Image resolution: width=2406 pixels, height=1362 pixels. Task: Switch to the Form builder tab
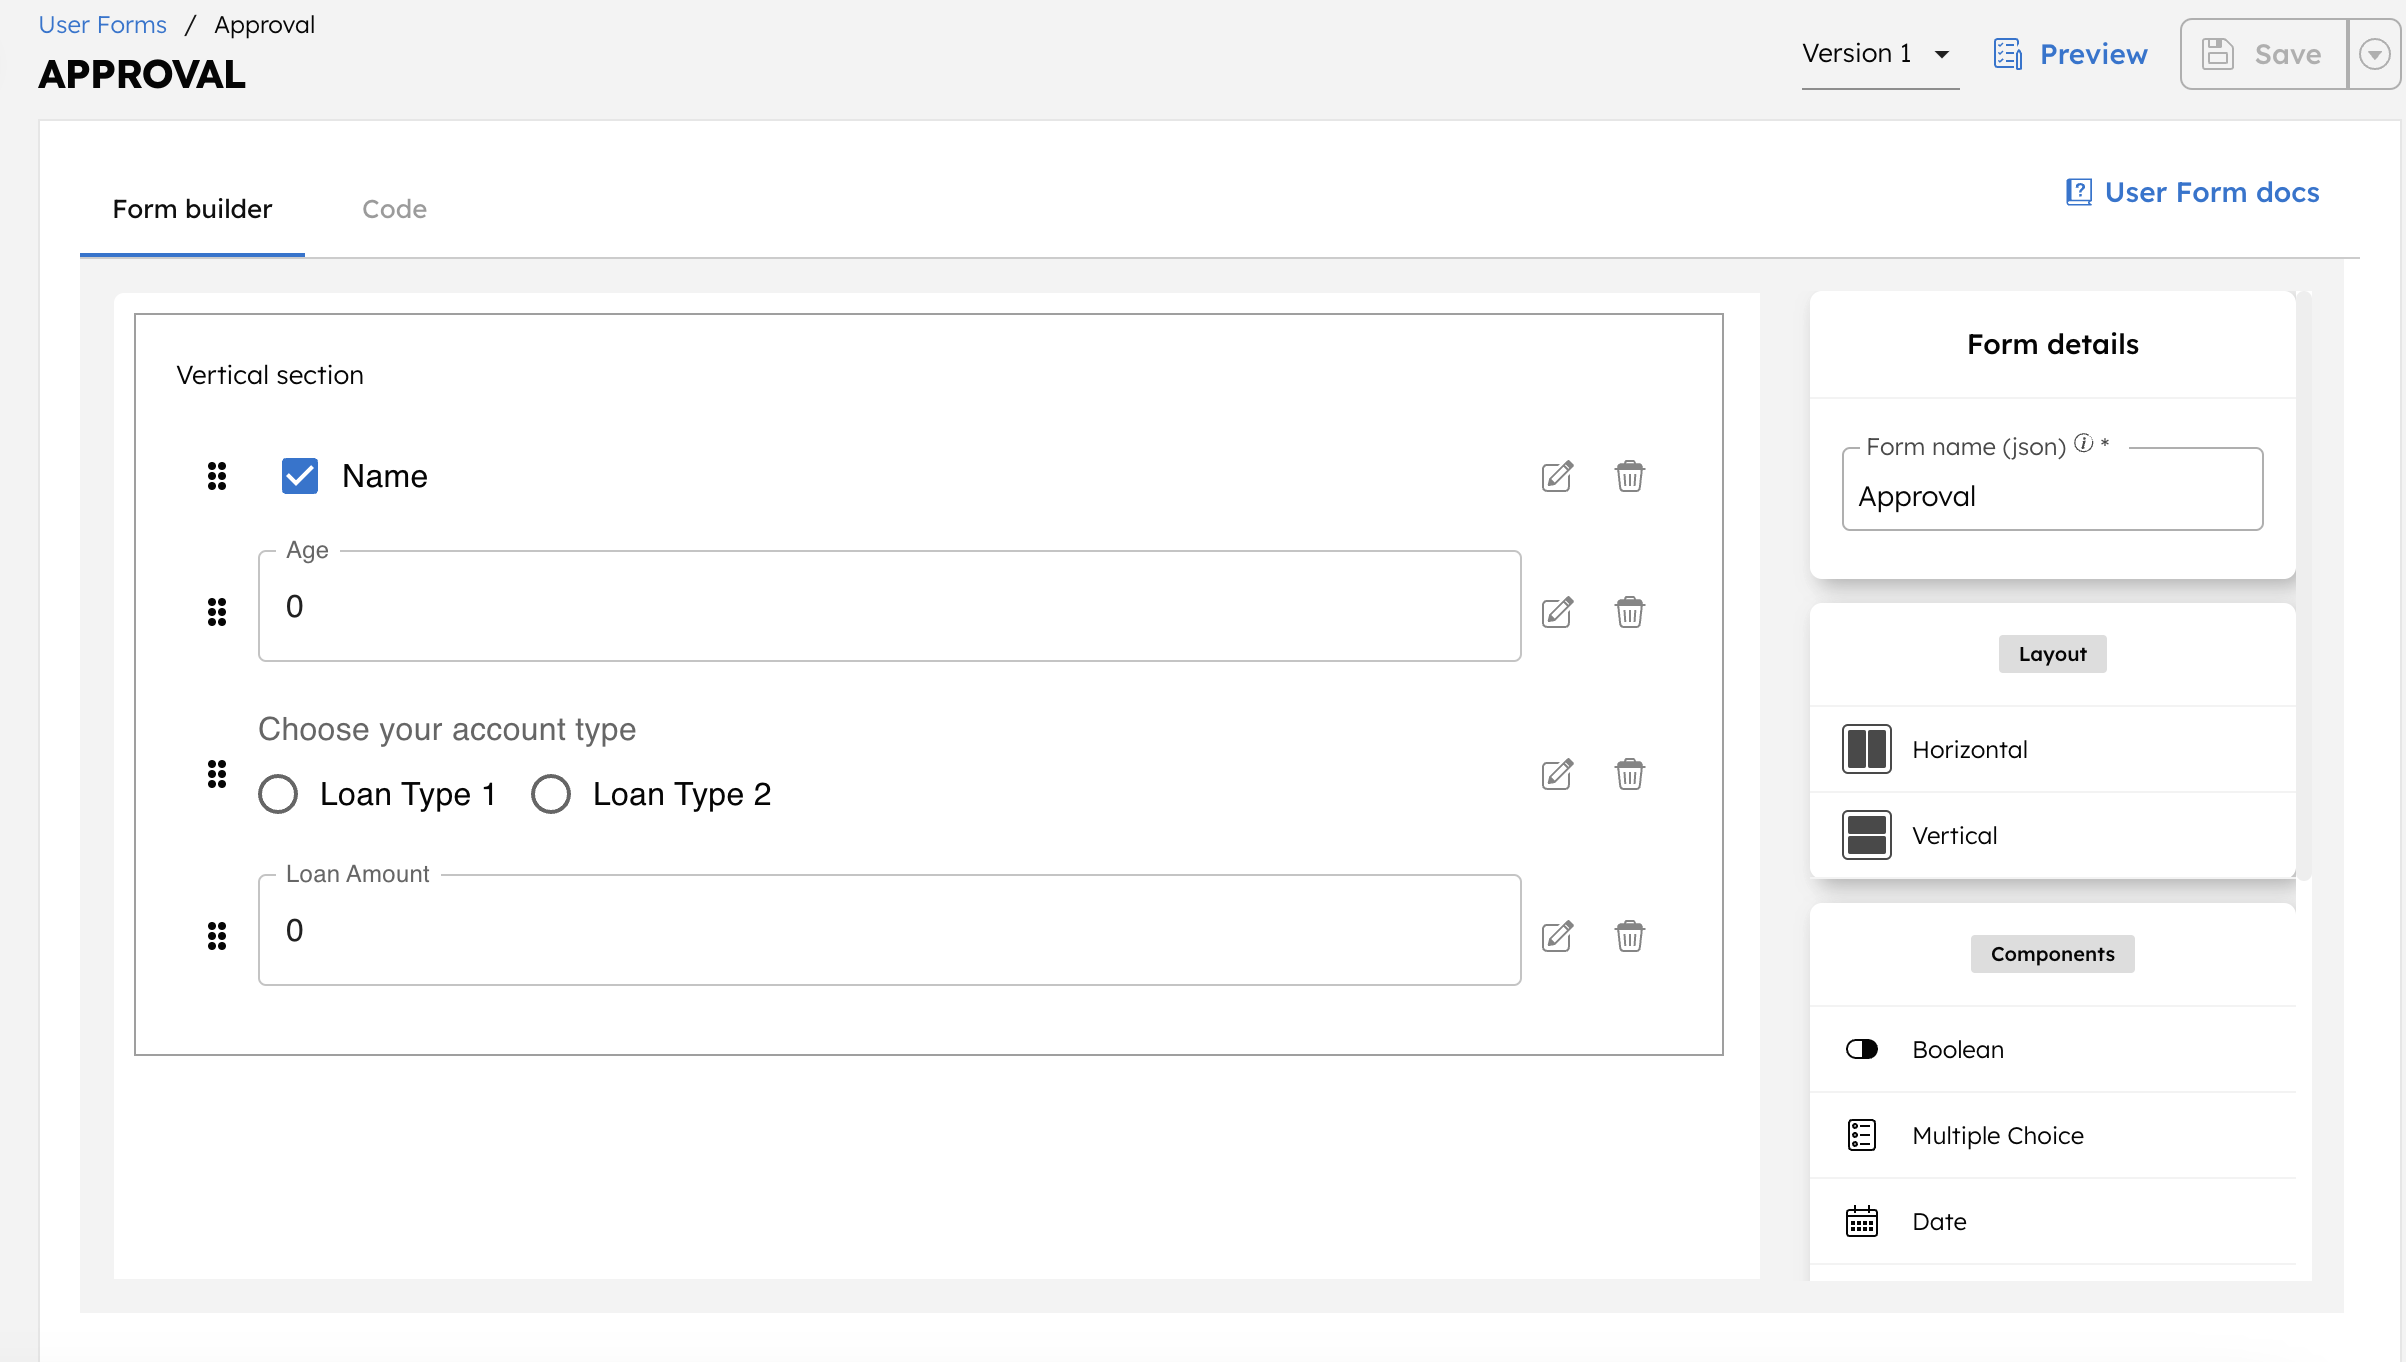point(192,209)
